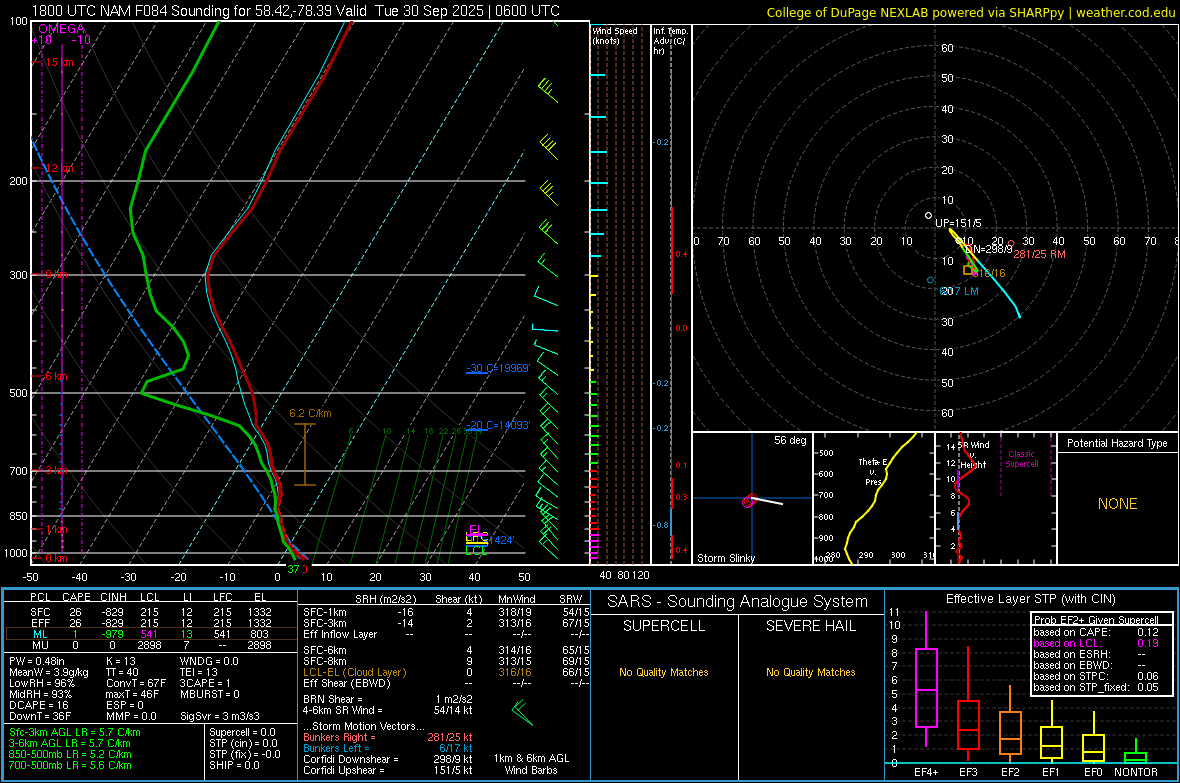Screen dimensions: 1180x783
Task: Click the Storm Slinky circle marker
Action: (750, 501)
